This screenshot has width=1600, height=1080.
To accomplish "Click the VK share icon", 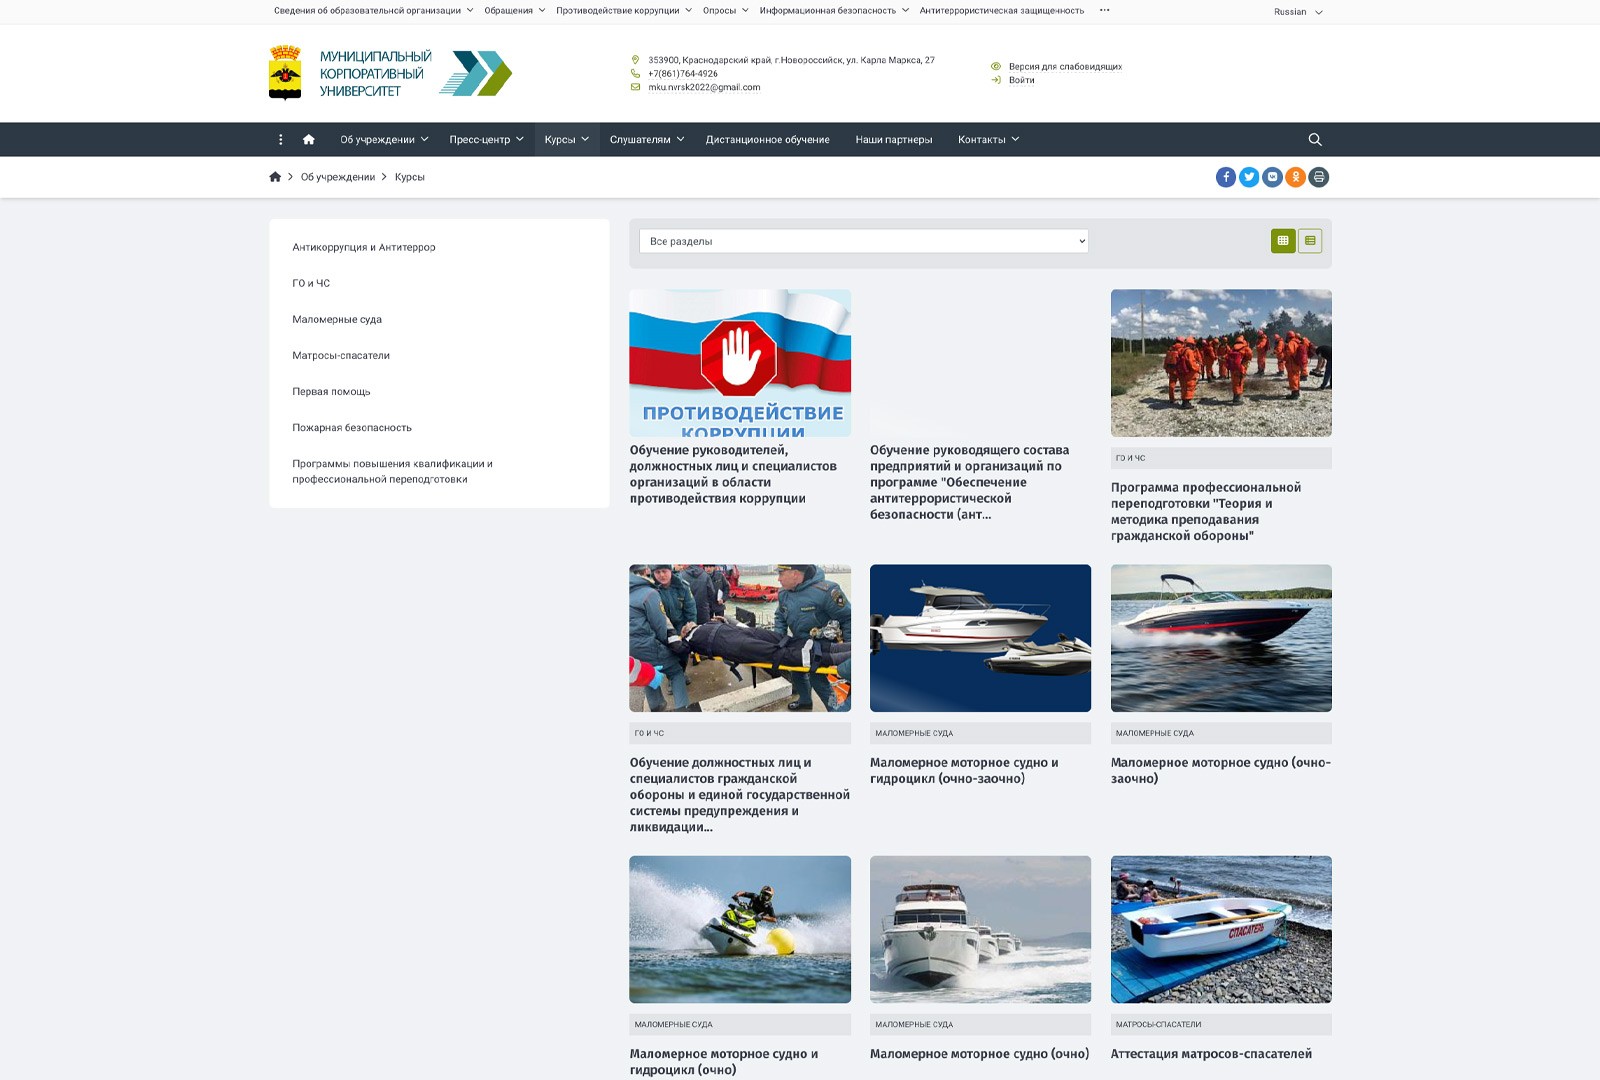I will coord(1272,177).
